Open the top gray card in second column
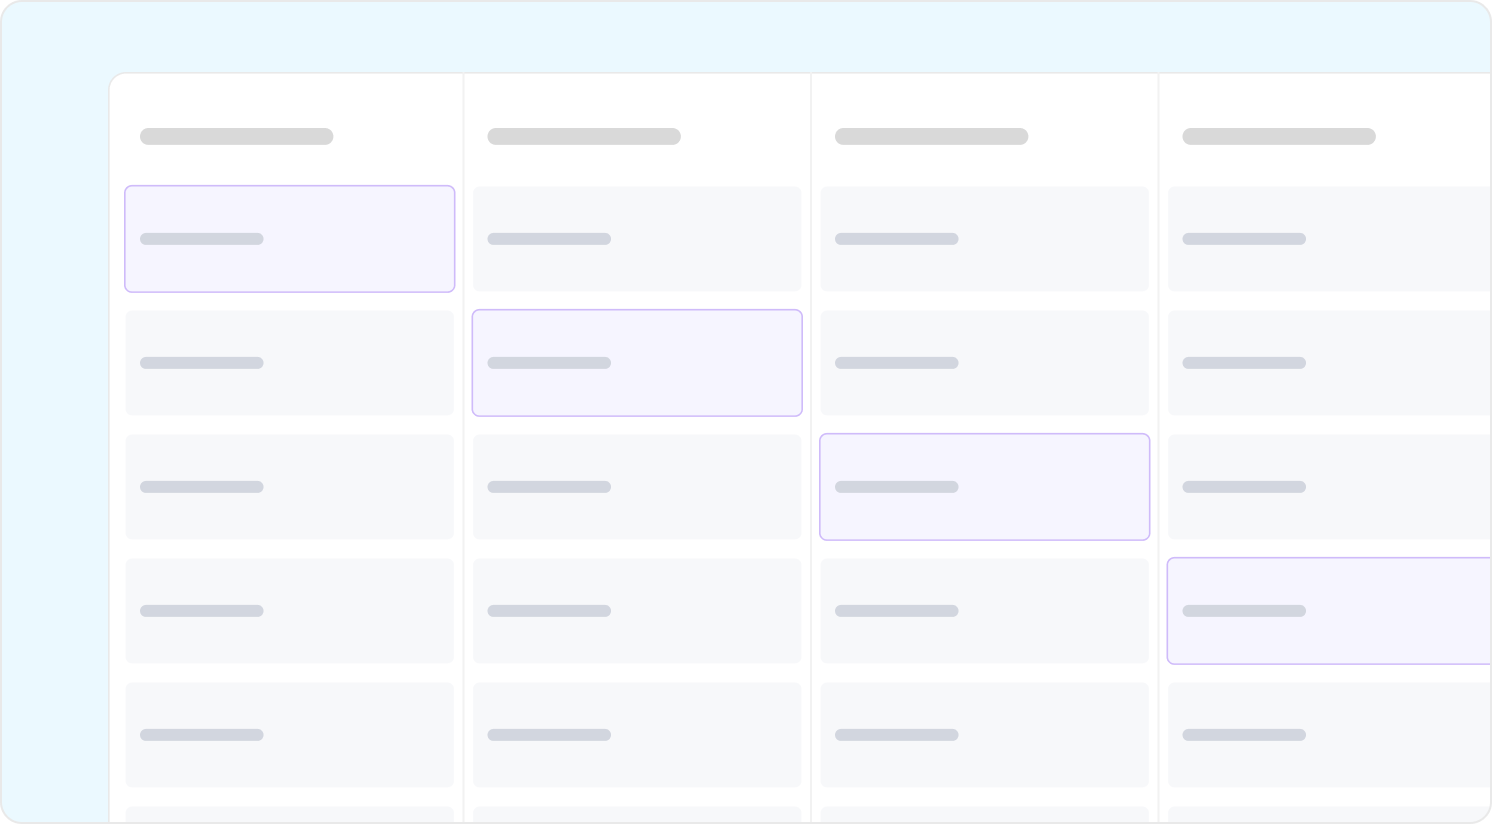The height and width of the screenshot is (824, 1492). point(637,239)
